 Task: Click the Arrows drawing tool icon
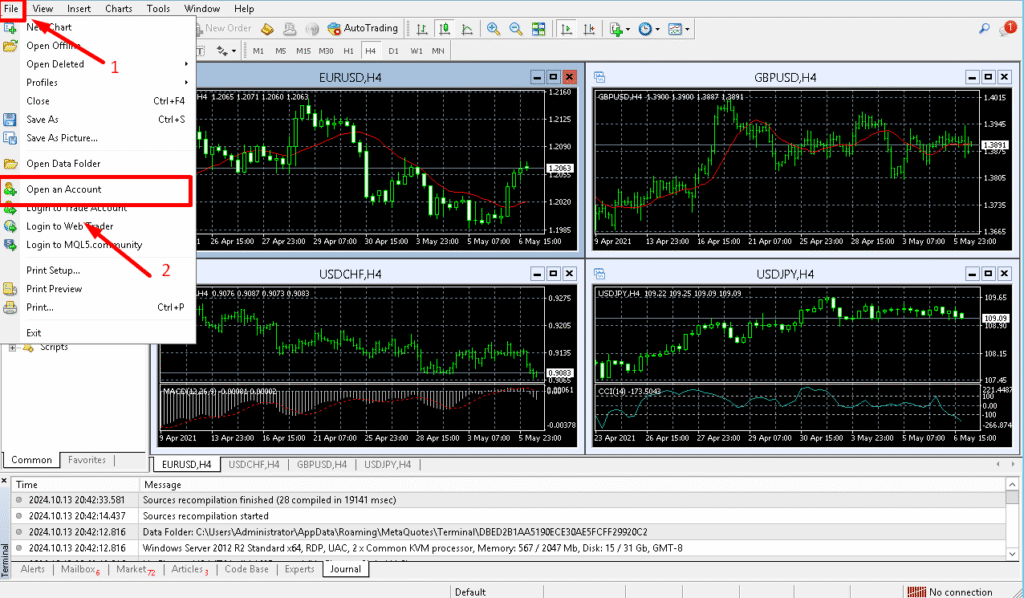(x=222, y=50)
